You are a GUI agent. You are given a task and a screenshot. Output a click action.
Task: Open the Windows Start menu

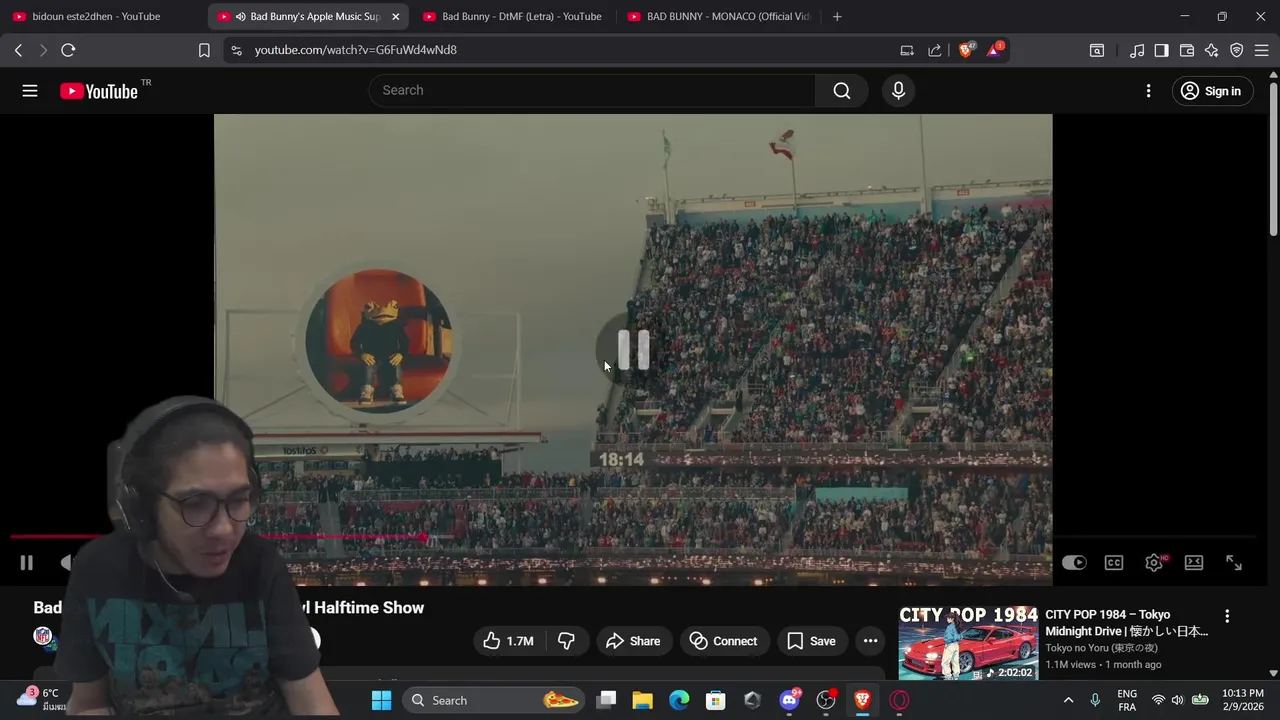pos(381,700)
